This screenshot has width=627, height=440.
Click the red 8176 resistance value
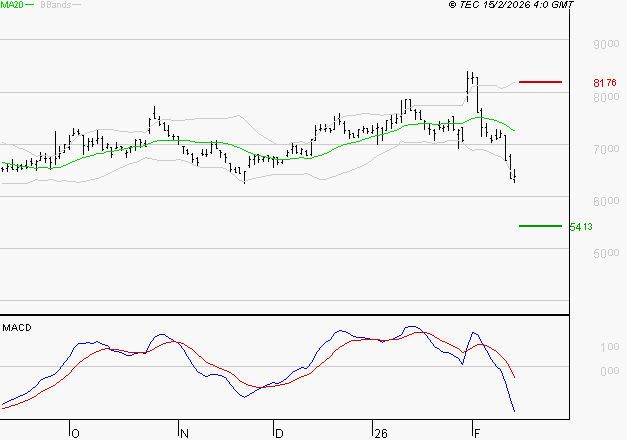pyautogui.click(x=605, y=83)
